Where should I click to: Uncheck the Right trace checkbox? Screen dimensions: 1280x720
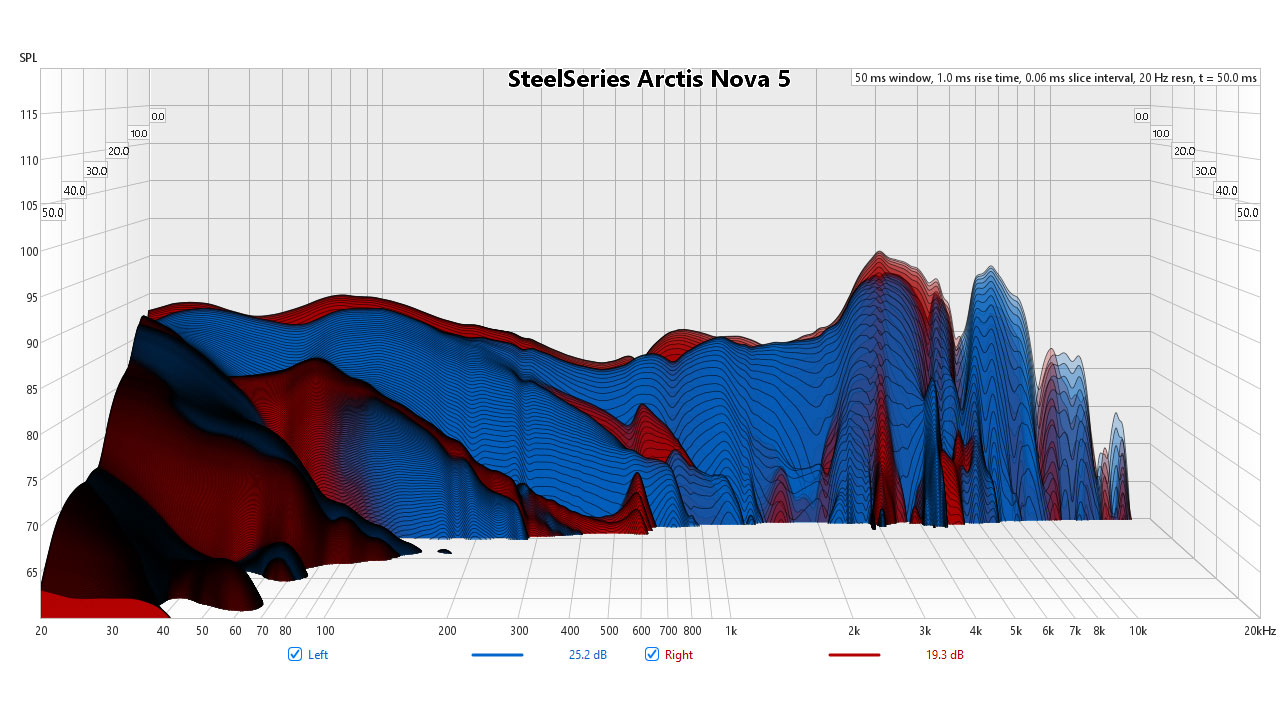pyautogui.click(x=652, y=654)
